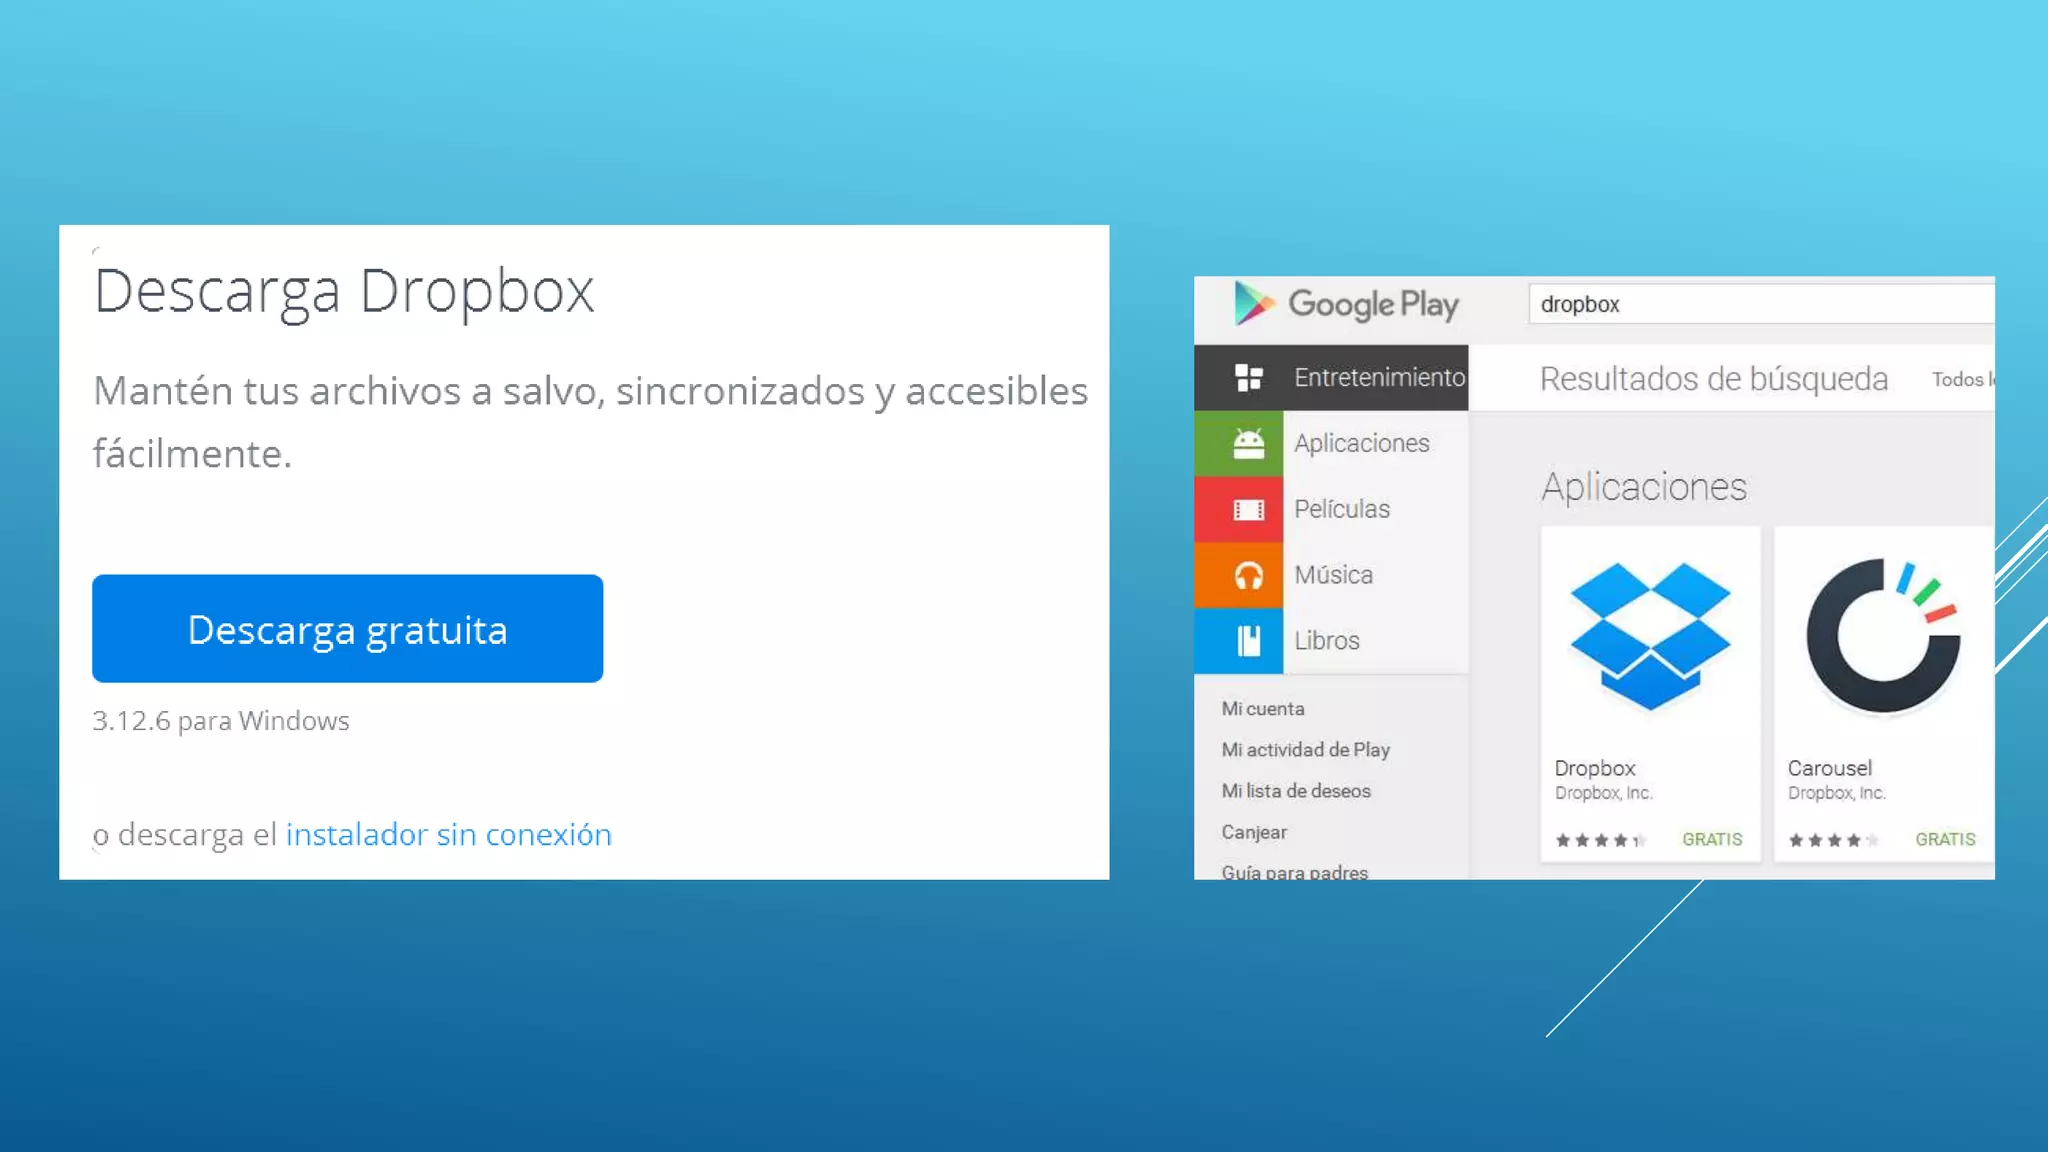Click the Dropbox star rating
This screenshot has width=2048, height=1152.
tap(1599, 840)
